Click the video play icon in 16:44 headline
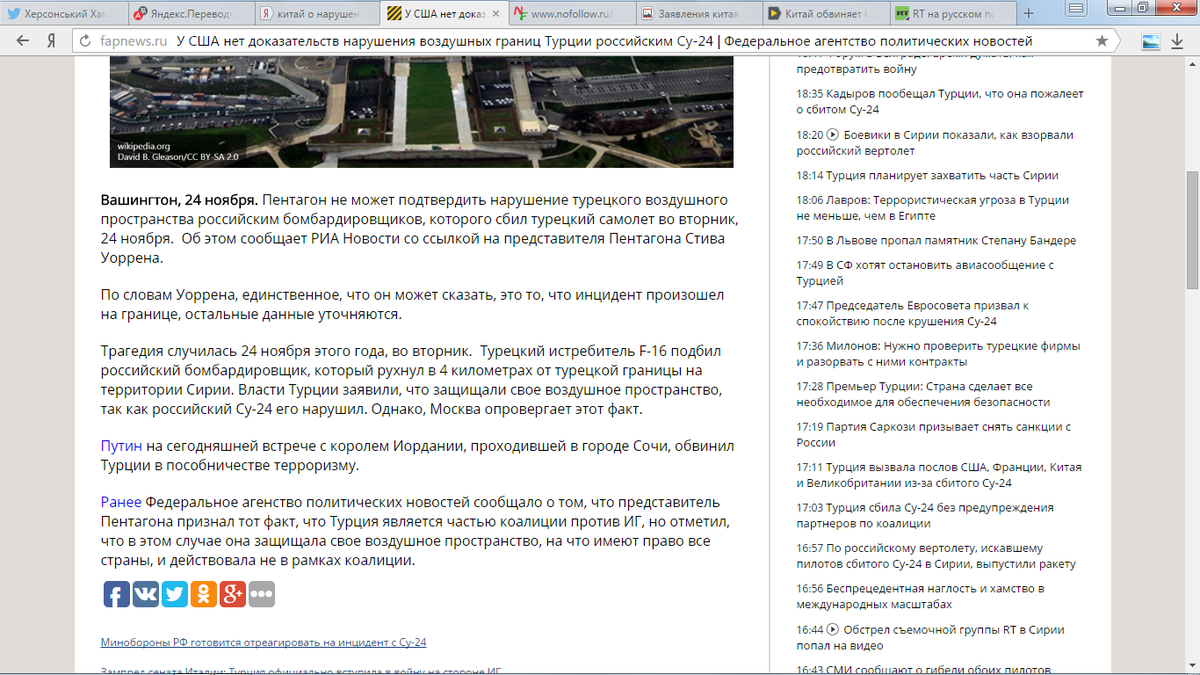1200x675 pixels. [832, 630]
